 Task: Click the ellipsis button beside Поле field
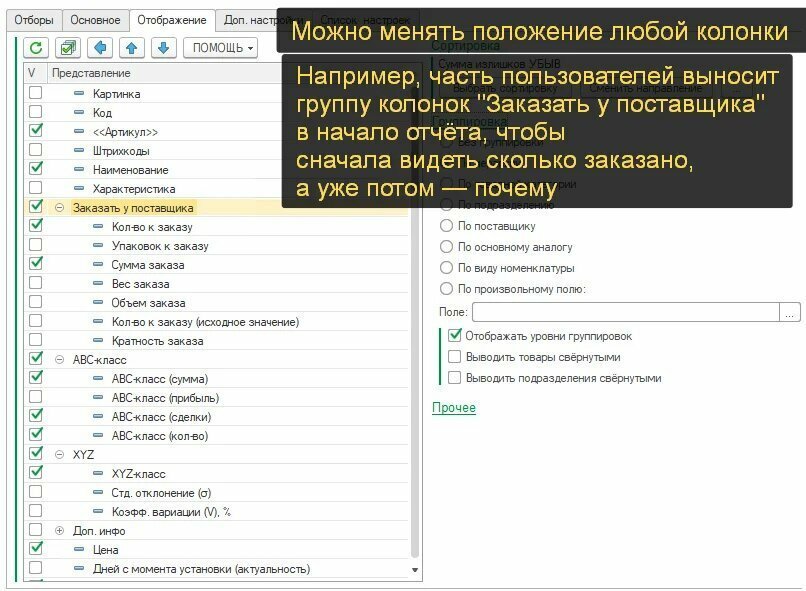790,312
